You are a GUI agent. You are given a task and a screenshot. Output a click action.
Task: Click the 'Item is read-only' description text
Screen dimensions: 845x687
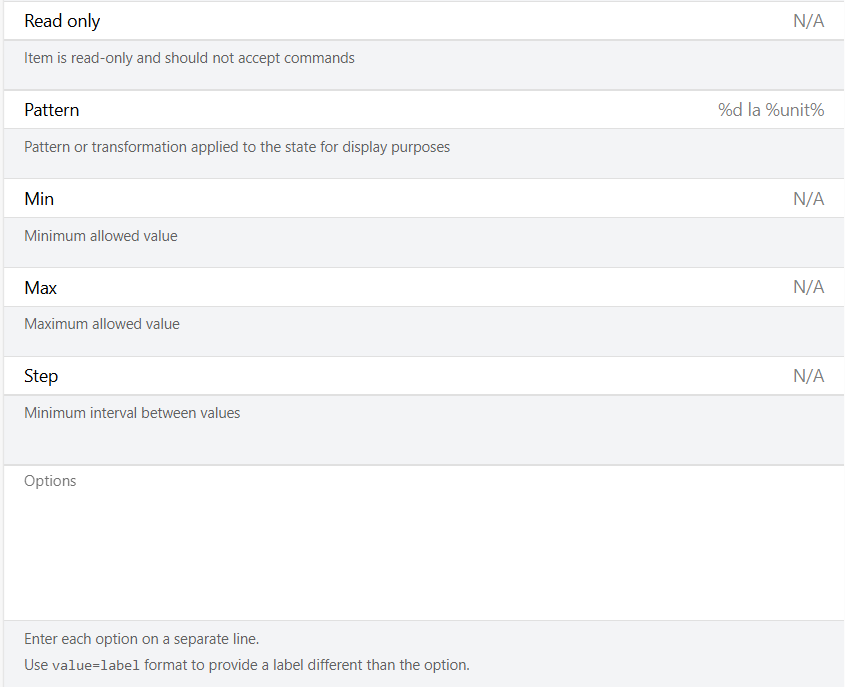coord(189,58)
